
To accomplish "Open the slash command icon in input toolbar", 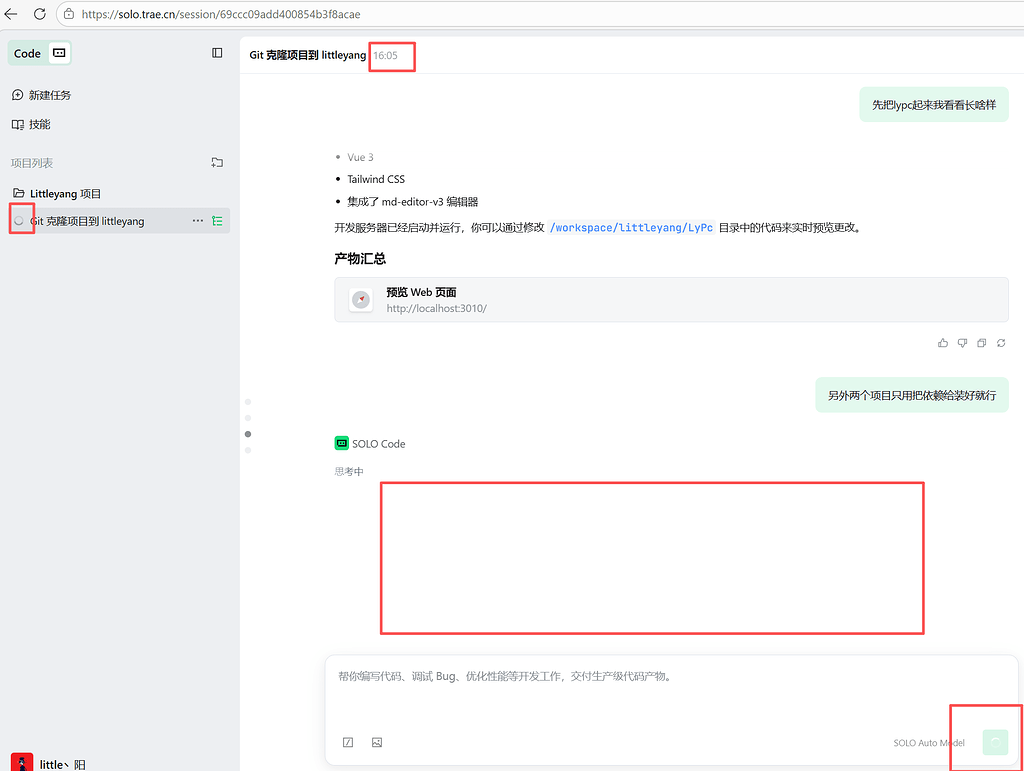I will click(348, 742).
